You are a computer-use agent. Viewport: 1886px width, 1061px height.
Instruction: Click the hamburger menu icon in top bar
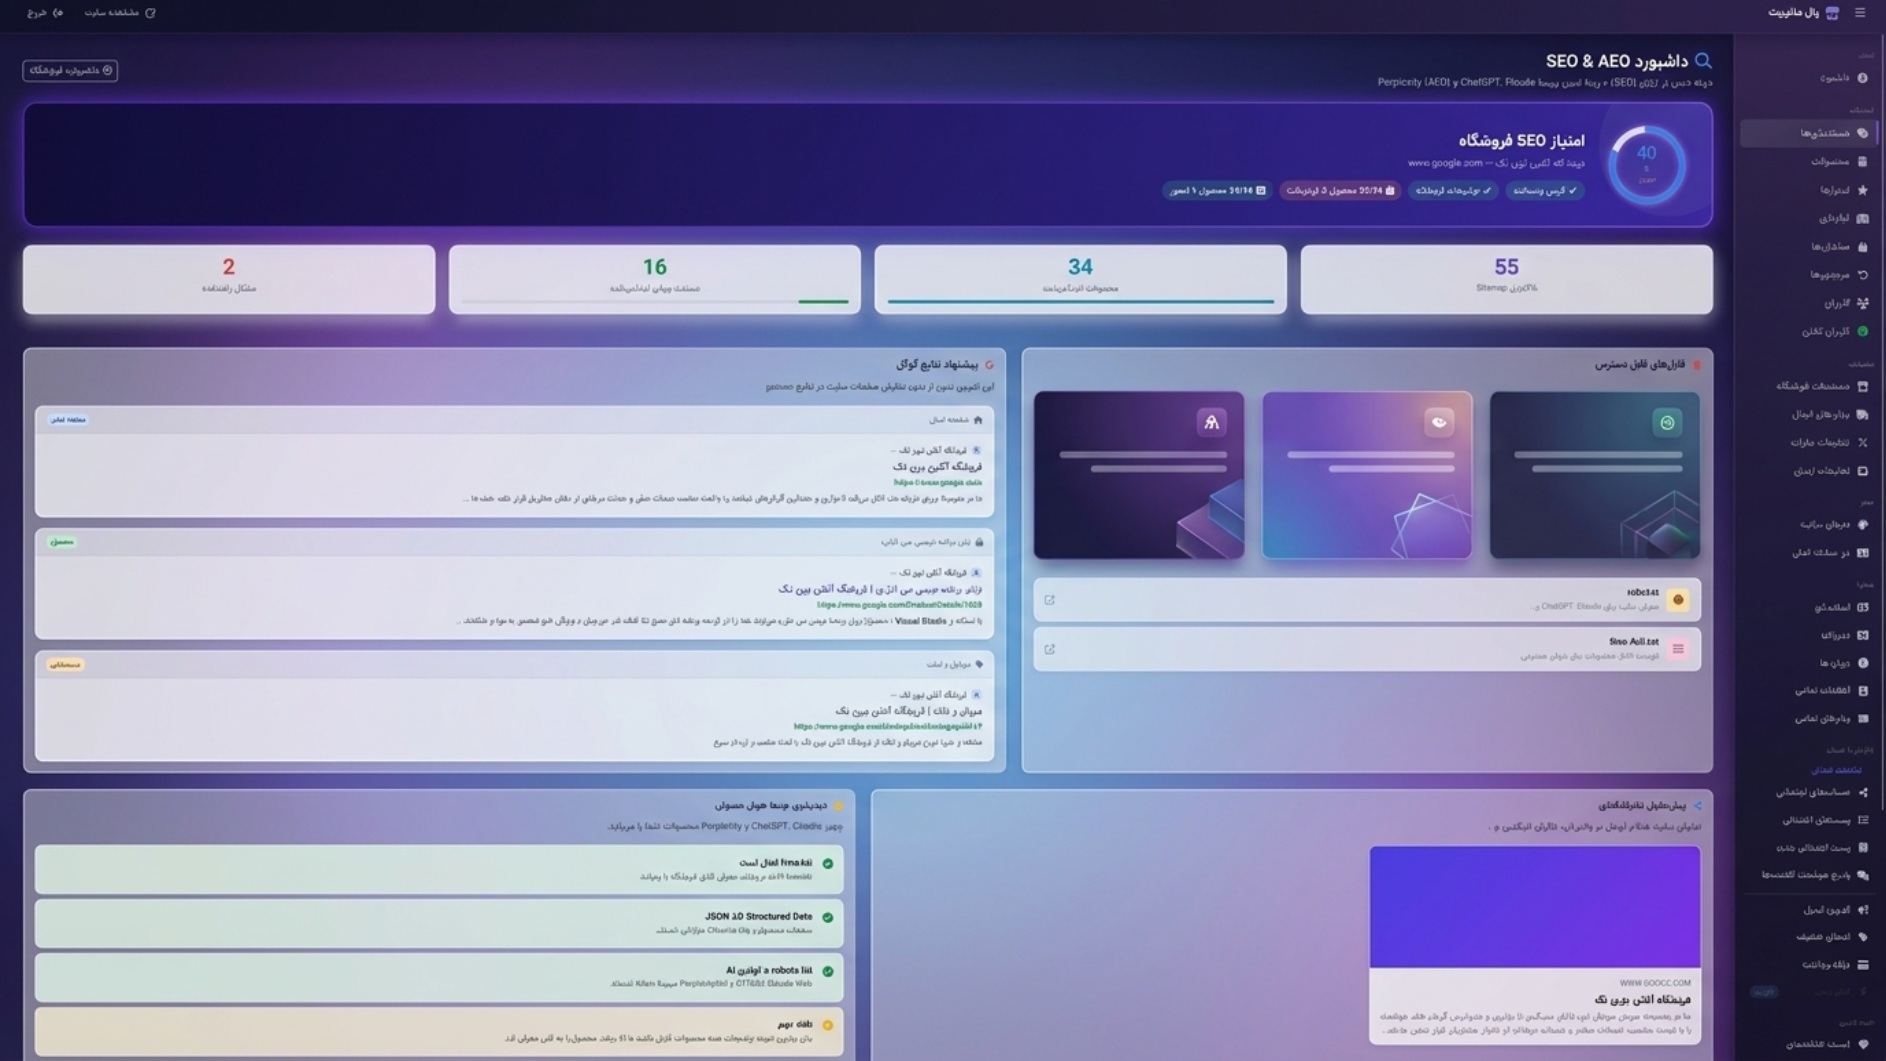(1860, 13)
